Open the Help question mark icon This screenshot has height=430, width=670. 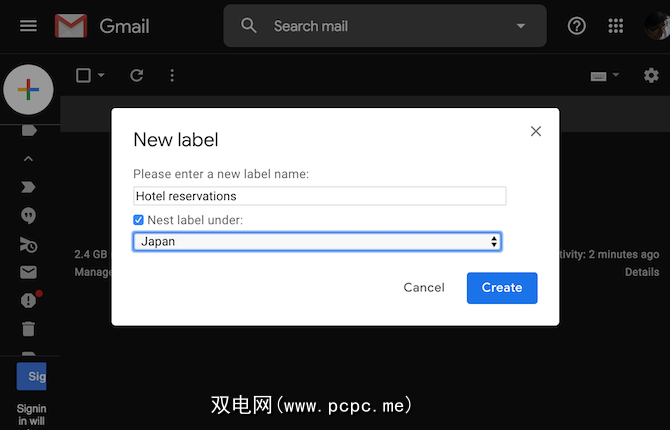point(577,26)
